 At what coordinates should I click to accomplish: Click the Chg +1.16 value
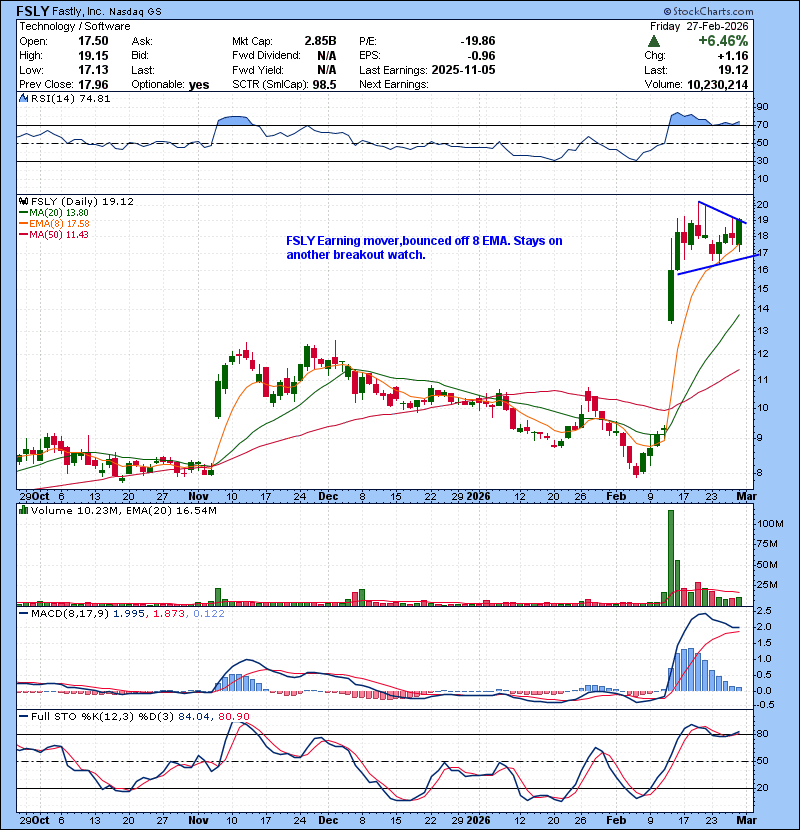click(x=733, y=56)
